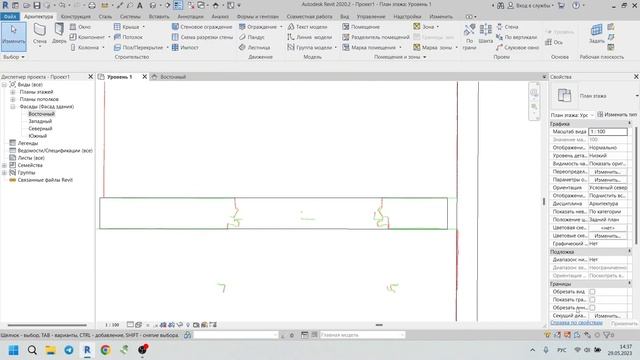Toggle Обрезать вид checkbox
The width and height of the screenshot is (640, 360).
point(592,292)
